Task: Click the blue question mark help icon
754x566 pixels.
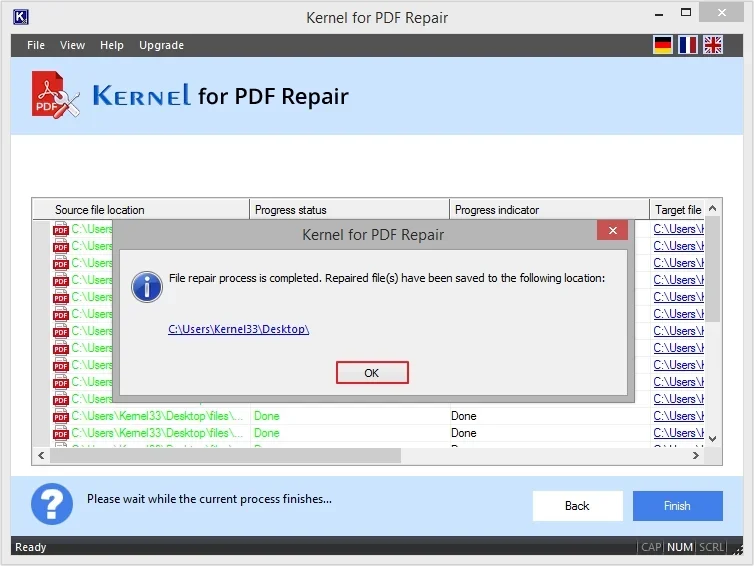Action: 52,503
